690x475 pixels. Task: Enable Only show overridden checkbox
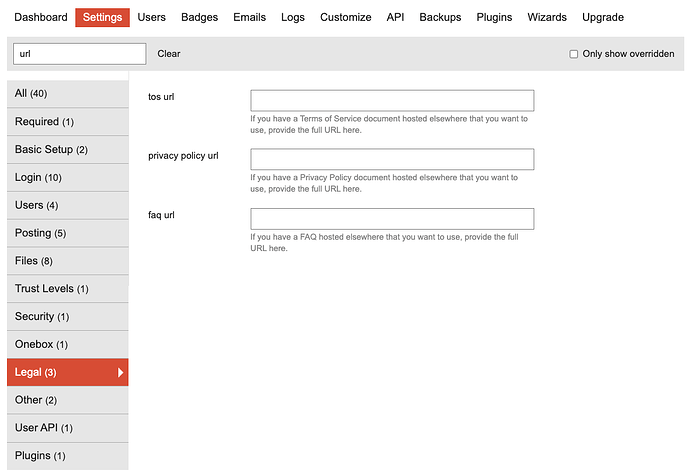tap(573, 54)
